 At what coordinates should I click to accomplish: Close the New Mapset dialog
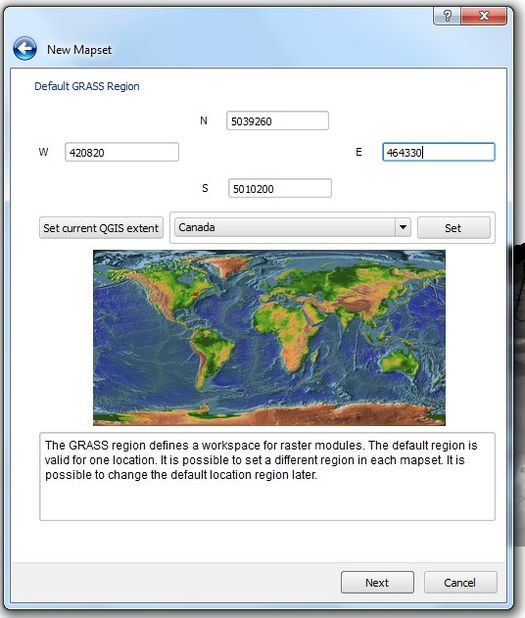484,16
